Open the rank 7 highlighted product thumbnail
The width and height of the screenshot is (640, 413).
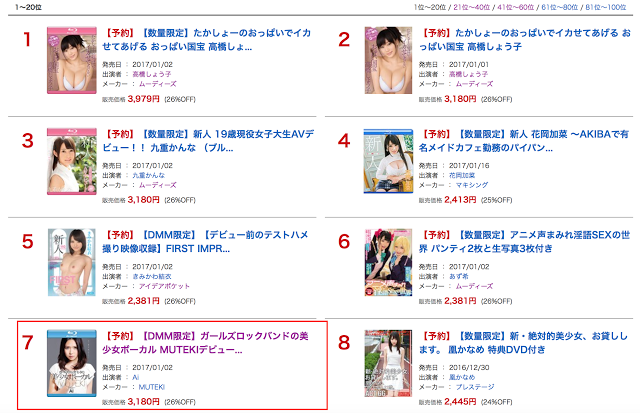(72, 363)
